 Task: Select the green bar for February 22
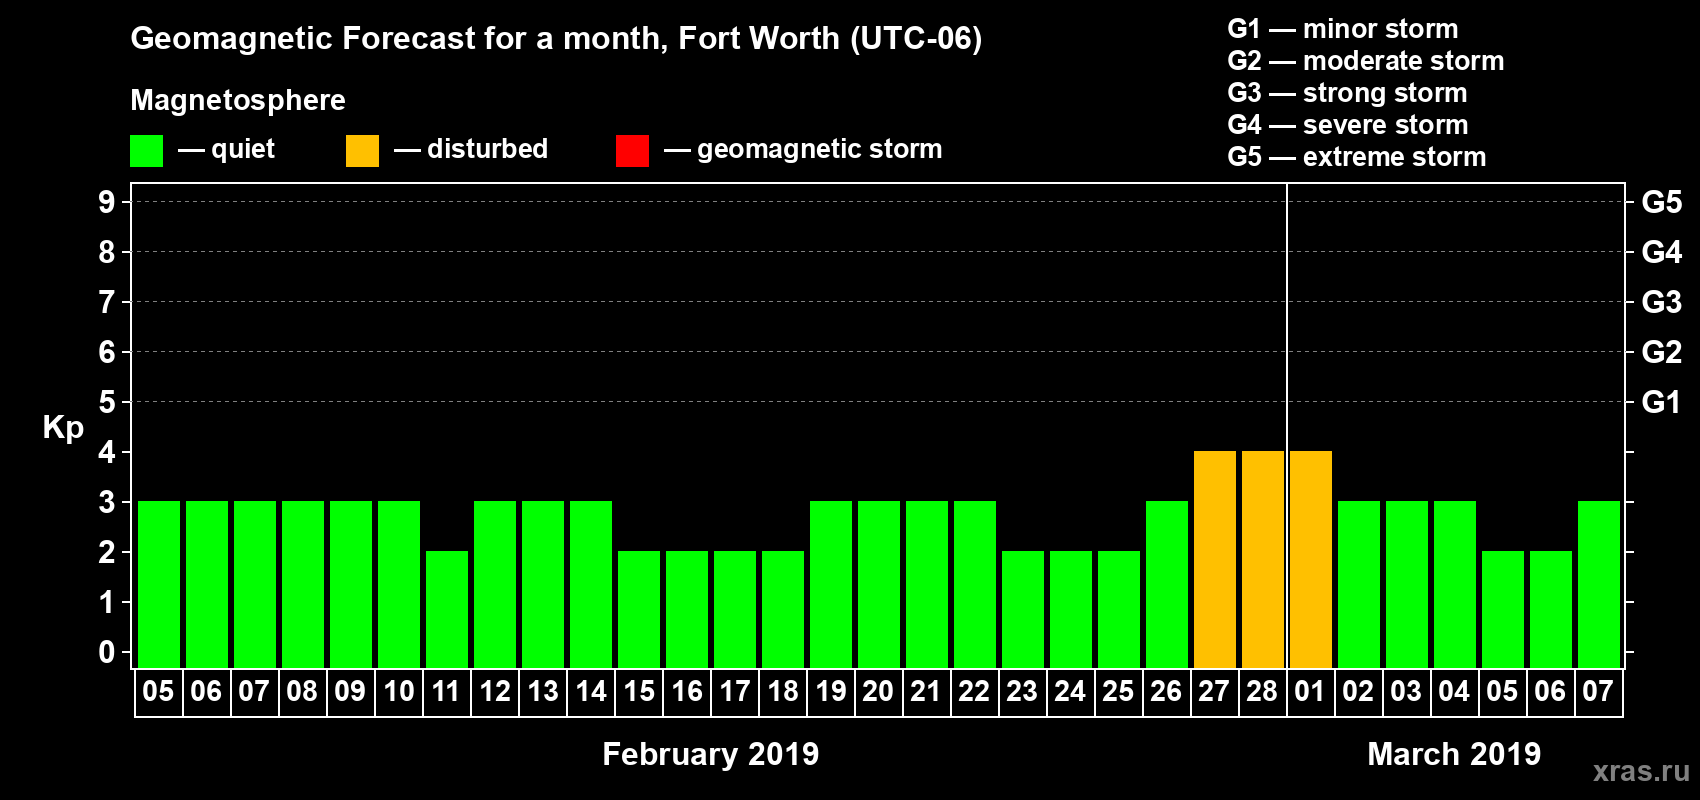pos(975,585)
